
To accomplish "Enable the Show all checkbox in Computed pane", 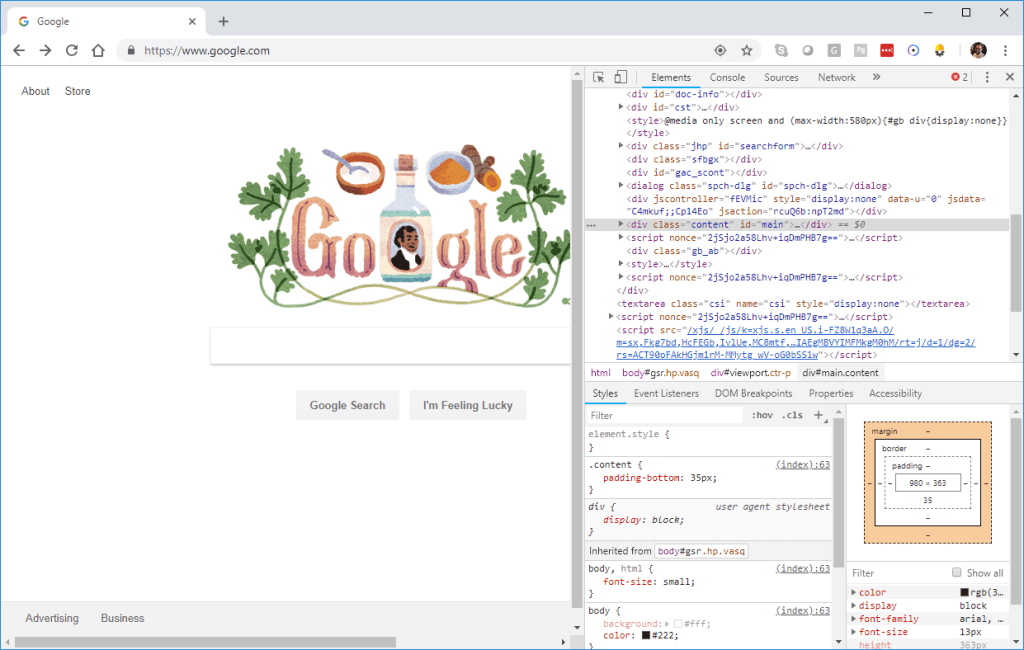I will (x=959, y=572).
